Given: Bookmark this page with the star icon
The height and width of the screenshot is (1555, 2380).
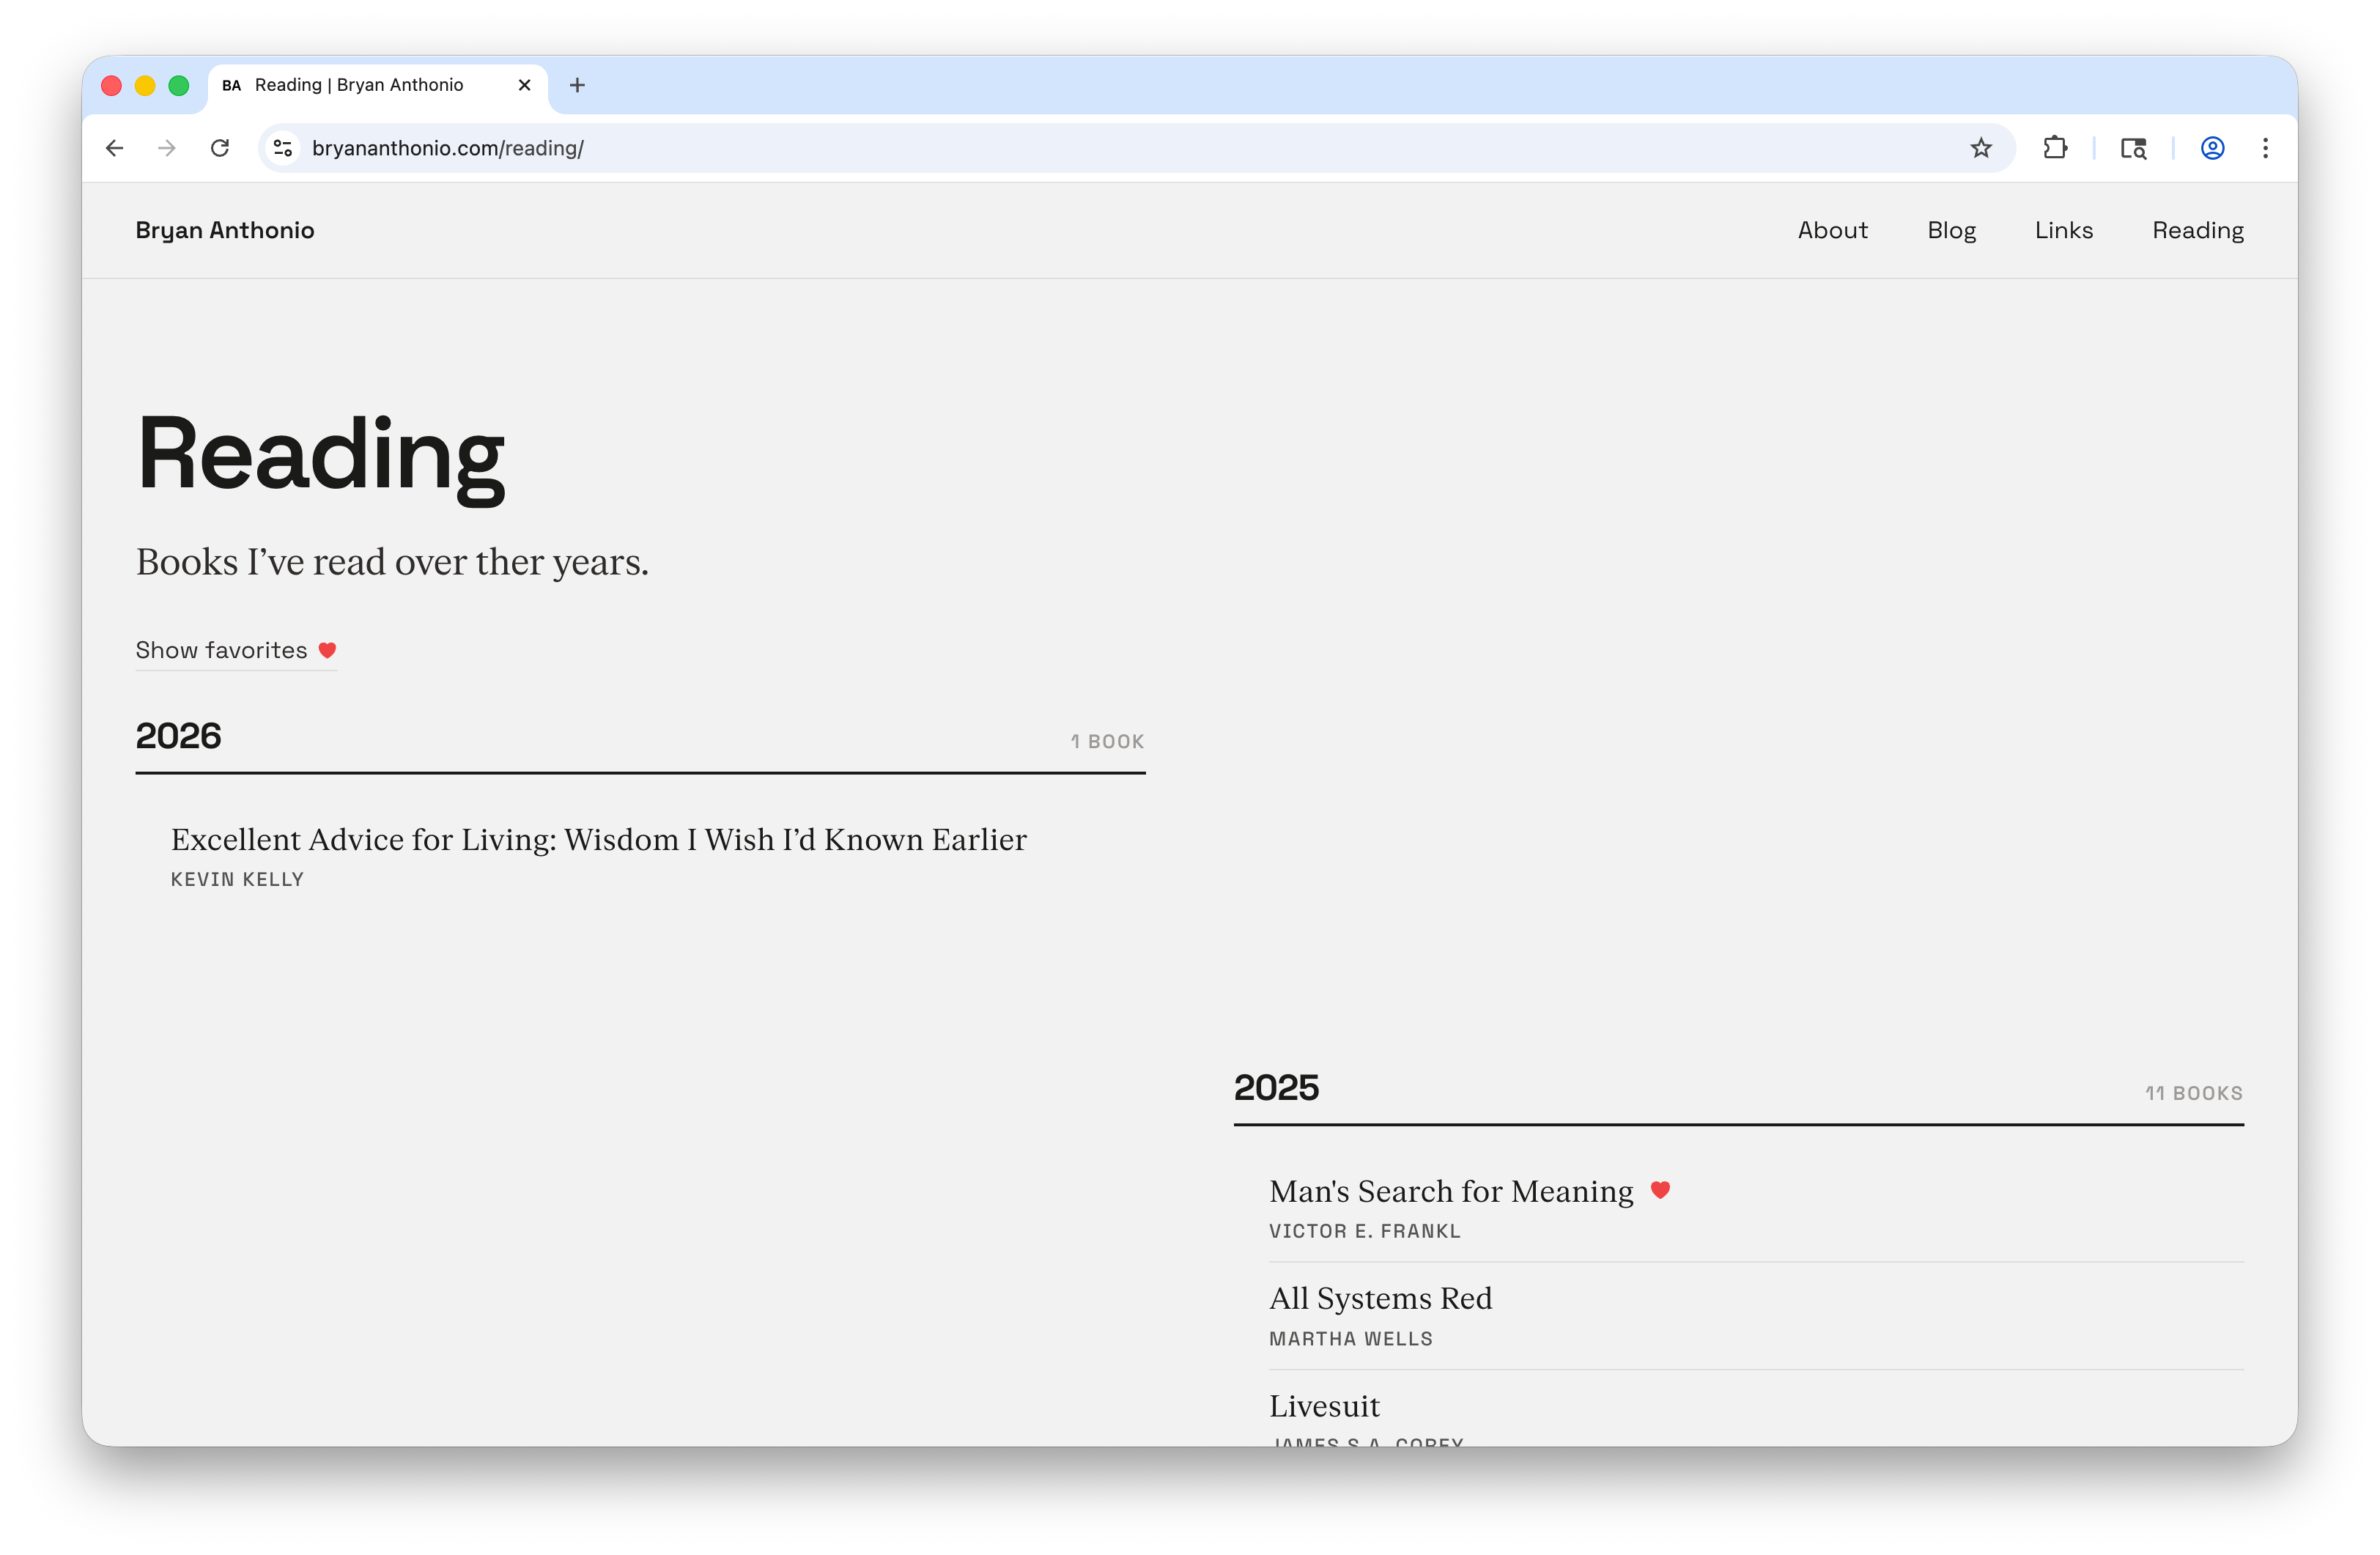Looking at the screenshot, I should 1979,147.
